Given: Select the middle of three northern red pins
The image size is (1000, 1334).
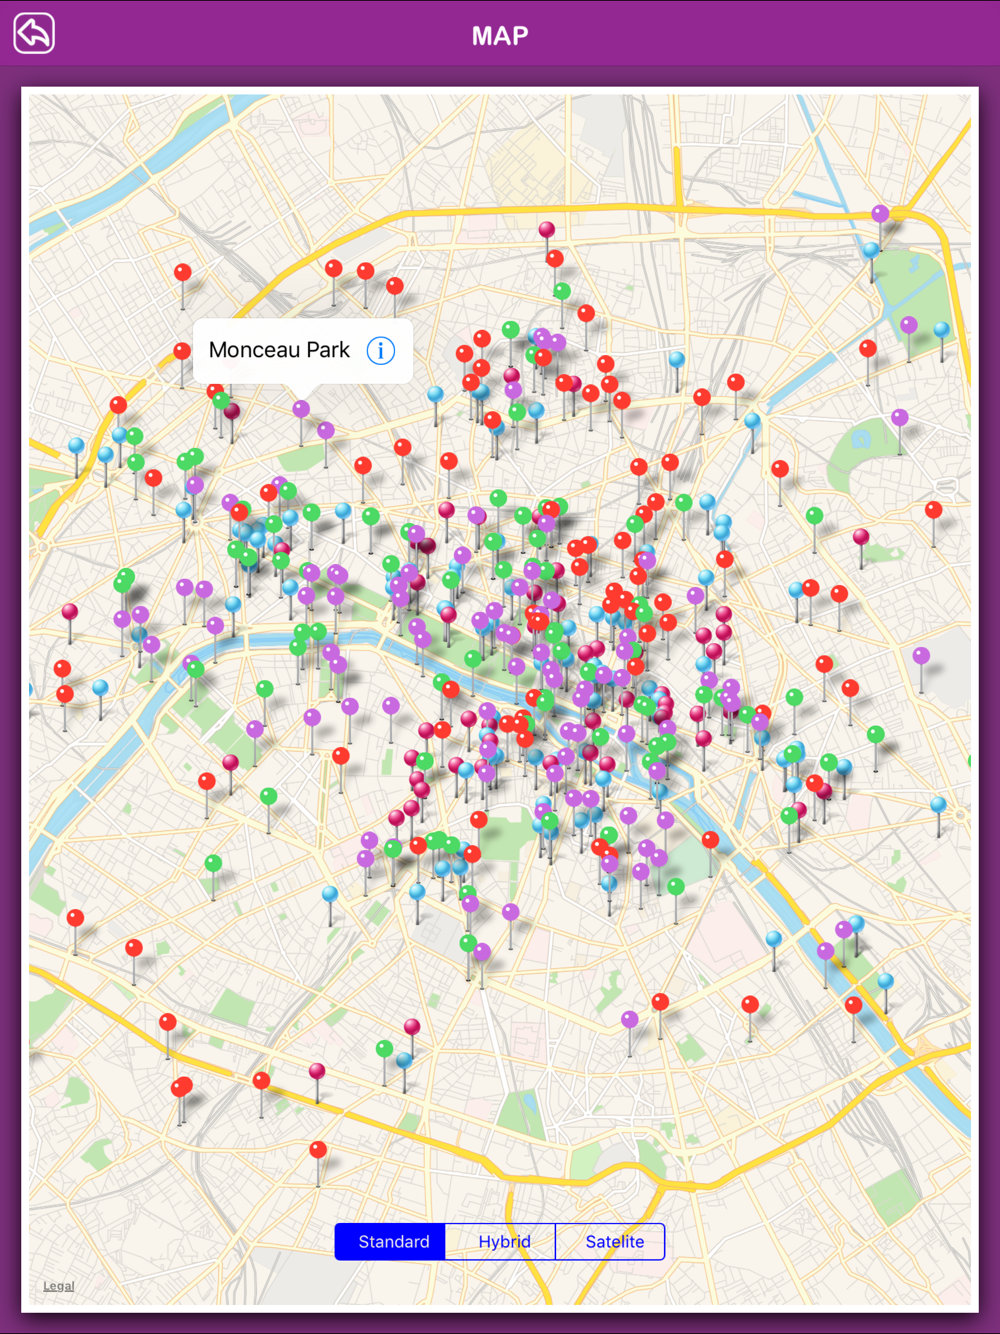Looking at the screenshot, I should [366, 271].
